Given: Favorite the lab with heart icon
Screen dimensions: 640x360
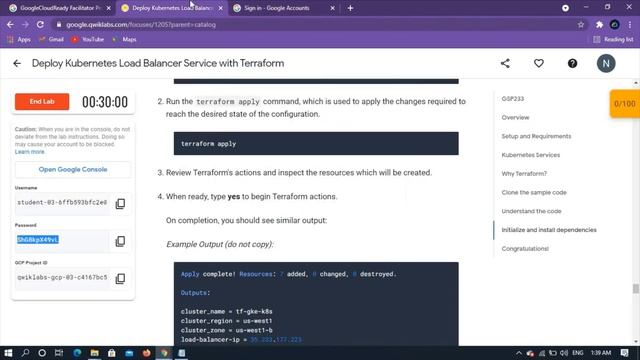Looking at the screenshot, I should point(539,63).
